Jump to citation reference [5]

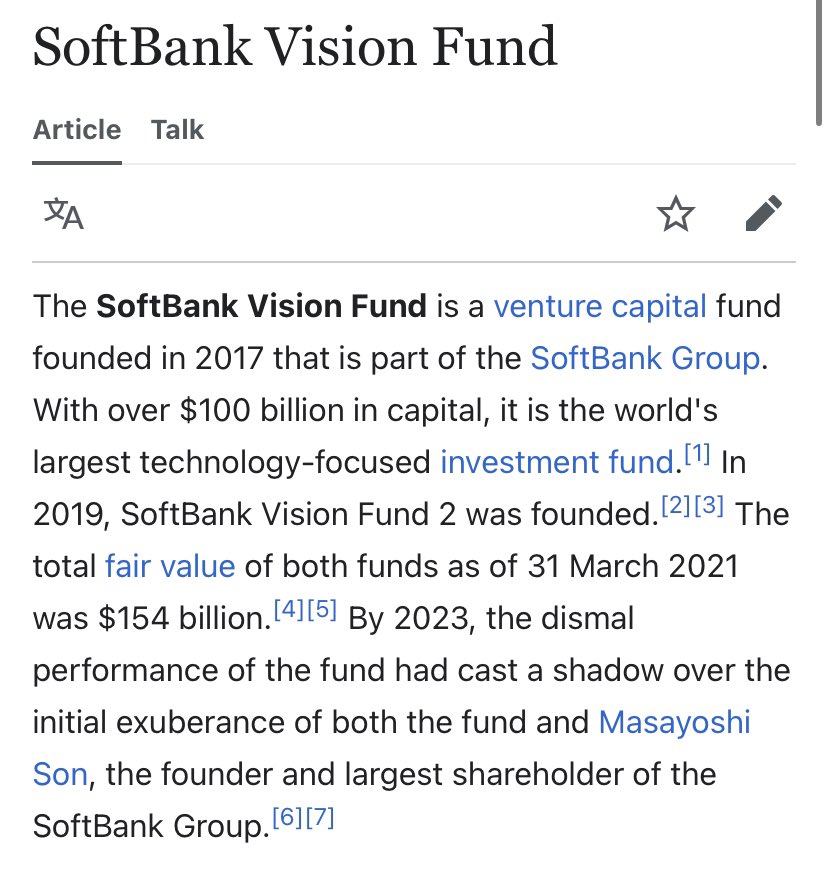(321, 611)
